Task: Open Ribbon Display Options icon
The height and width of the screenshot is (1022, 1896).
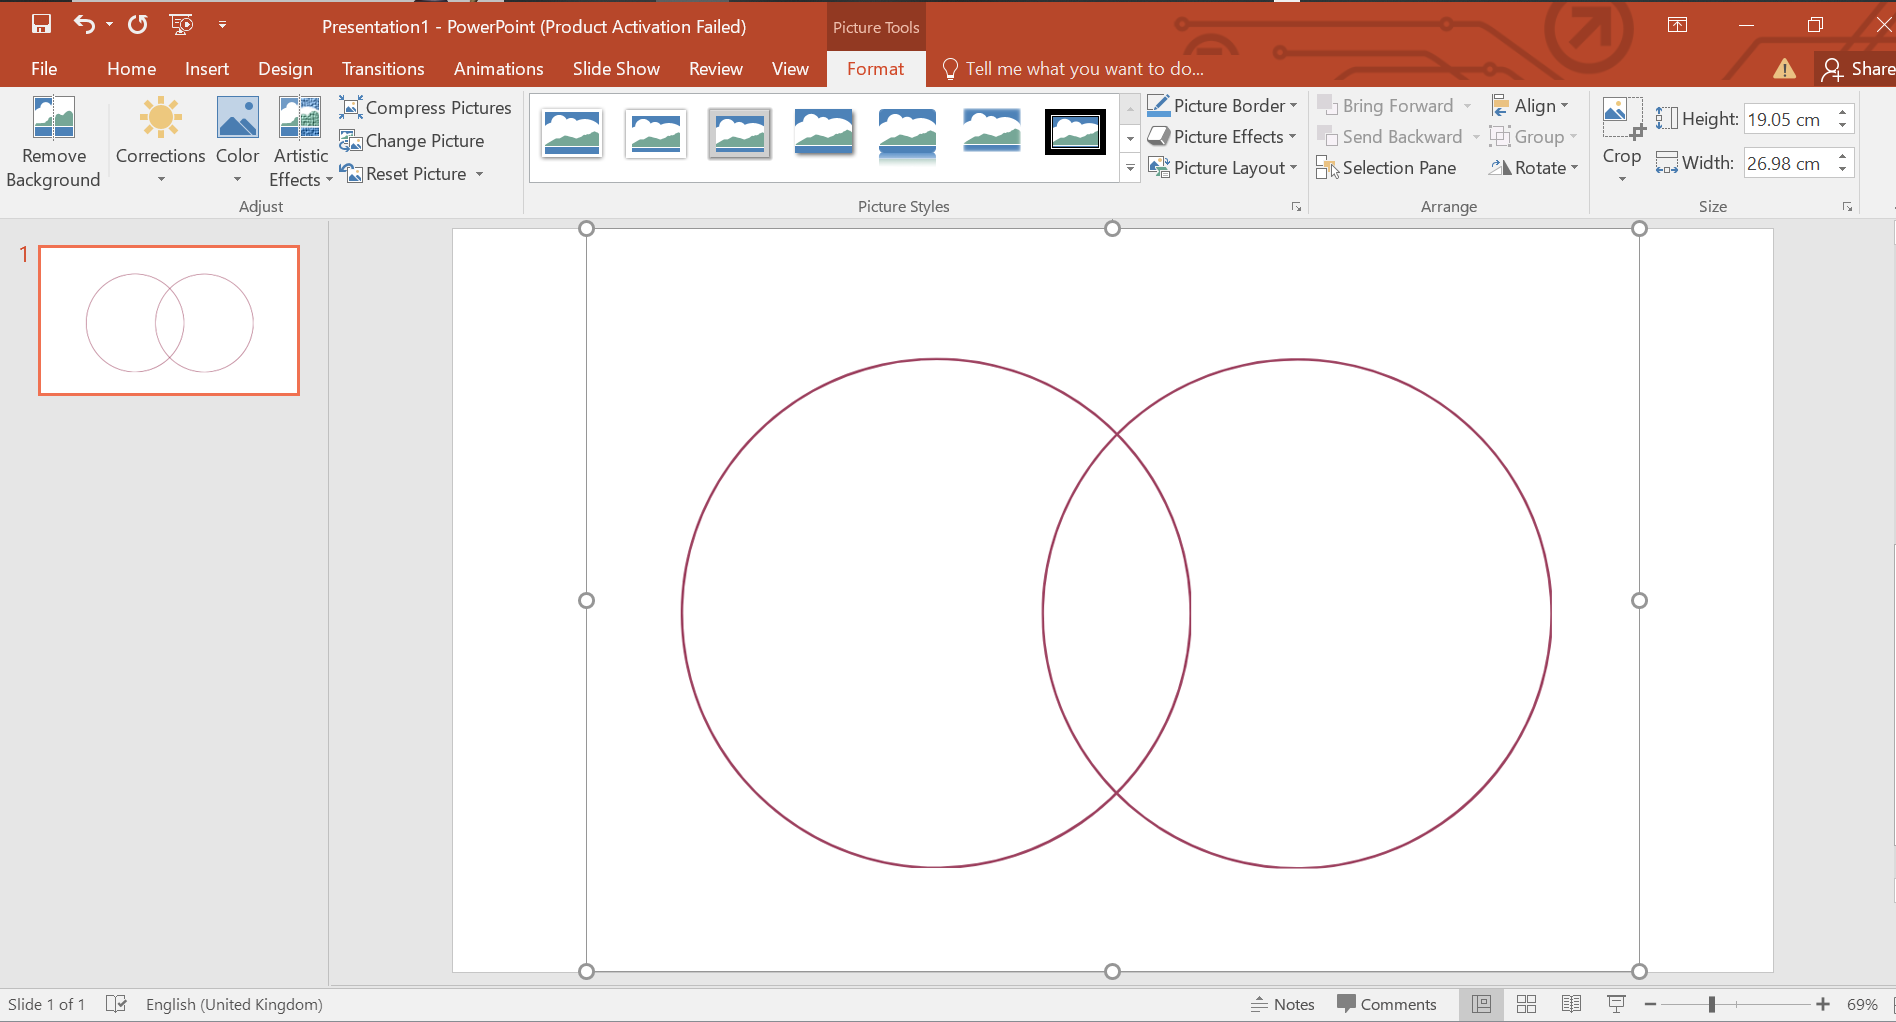Action: click(x=1678, y=25)
